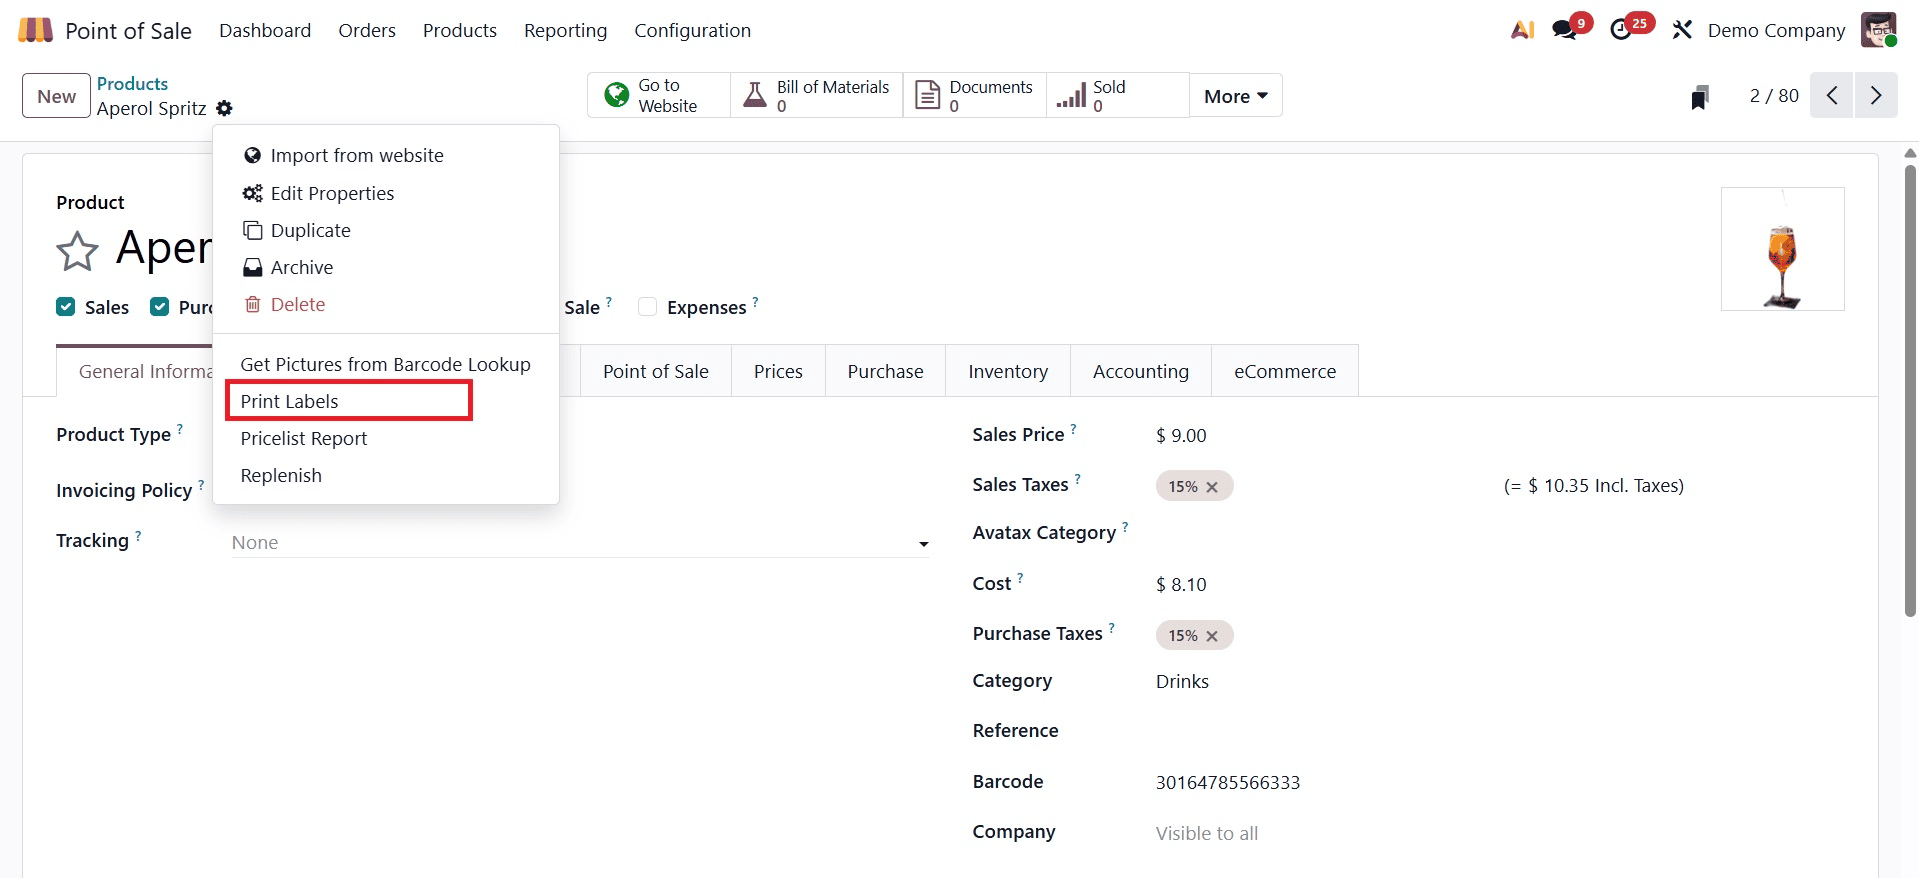Viewport: 1919px width, 878px height.
Task: Click the Avatax Category field
Action: (1500, 533)
